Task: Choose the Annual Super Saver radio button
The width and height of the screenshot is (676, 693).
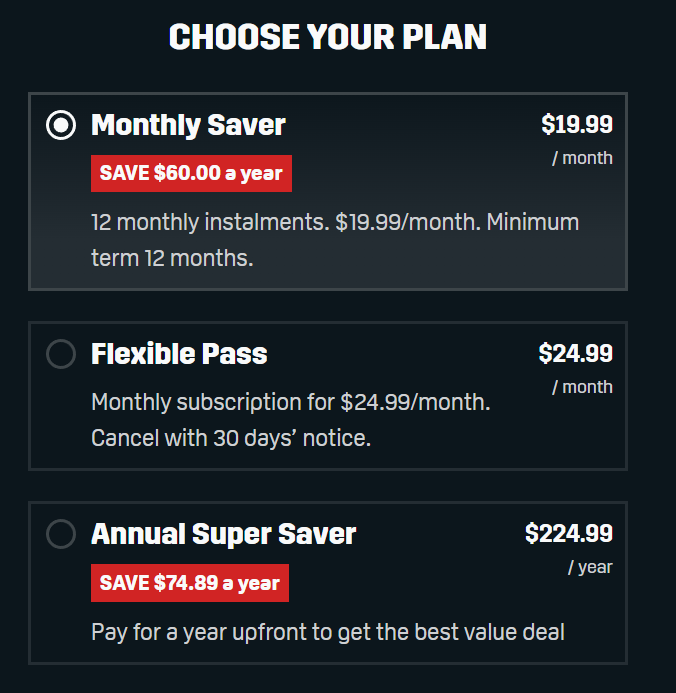Action: coord(61,534)
